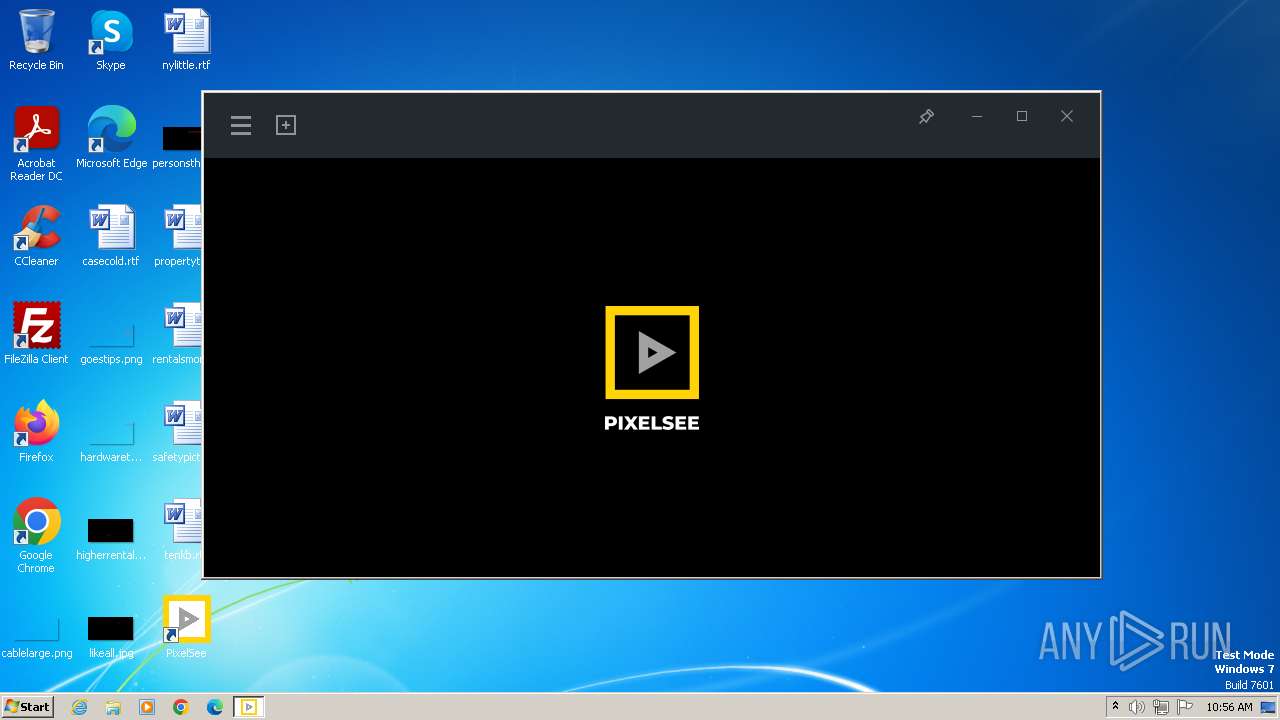Open Edge from the taskbar
The height and width of the screenshot is (720, 1280).
215,707
